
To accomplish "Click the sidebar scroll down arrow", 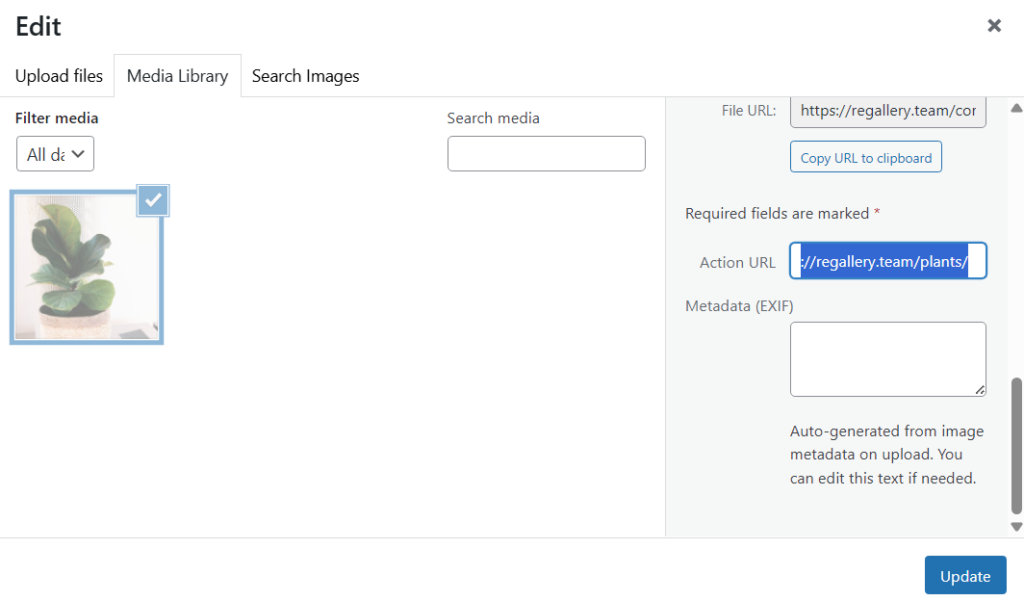I will pos(1016,526).
